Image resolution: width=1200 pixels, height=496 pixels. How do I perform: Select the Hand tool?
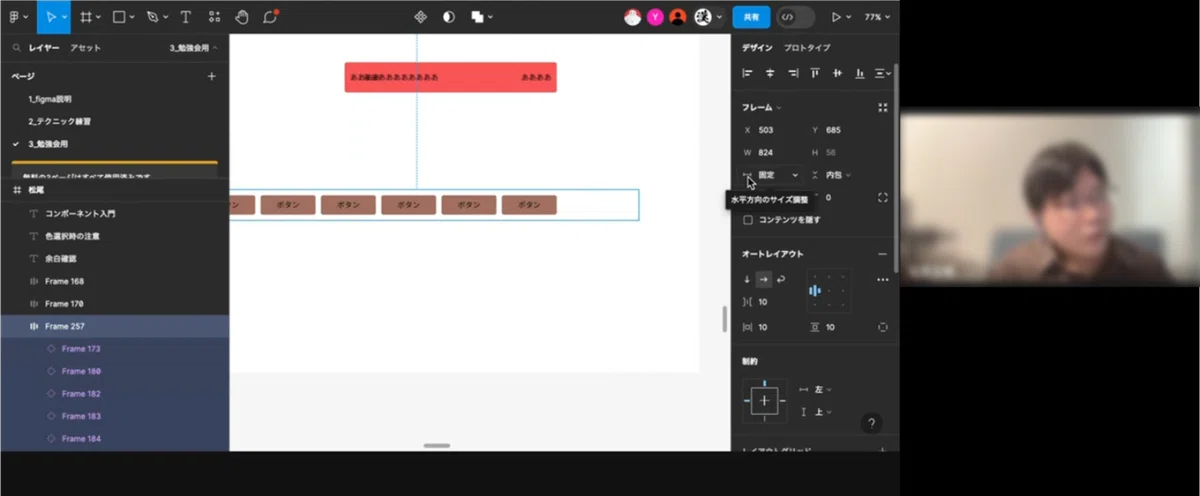(x=241, y=17)
